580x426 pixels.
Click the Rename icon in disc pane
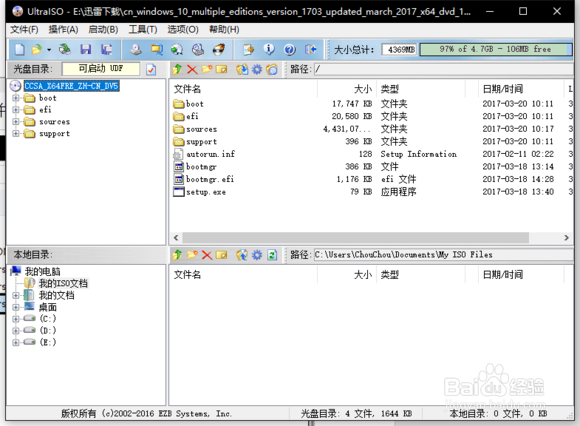221,69
